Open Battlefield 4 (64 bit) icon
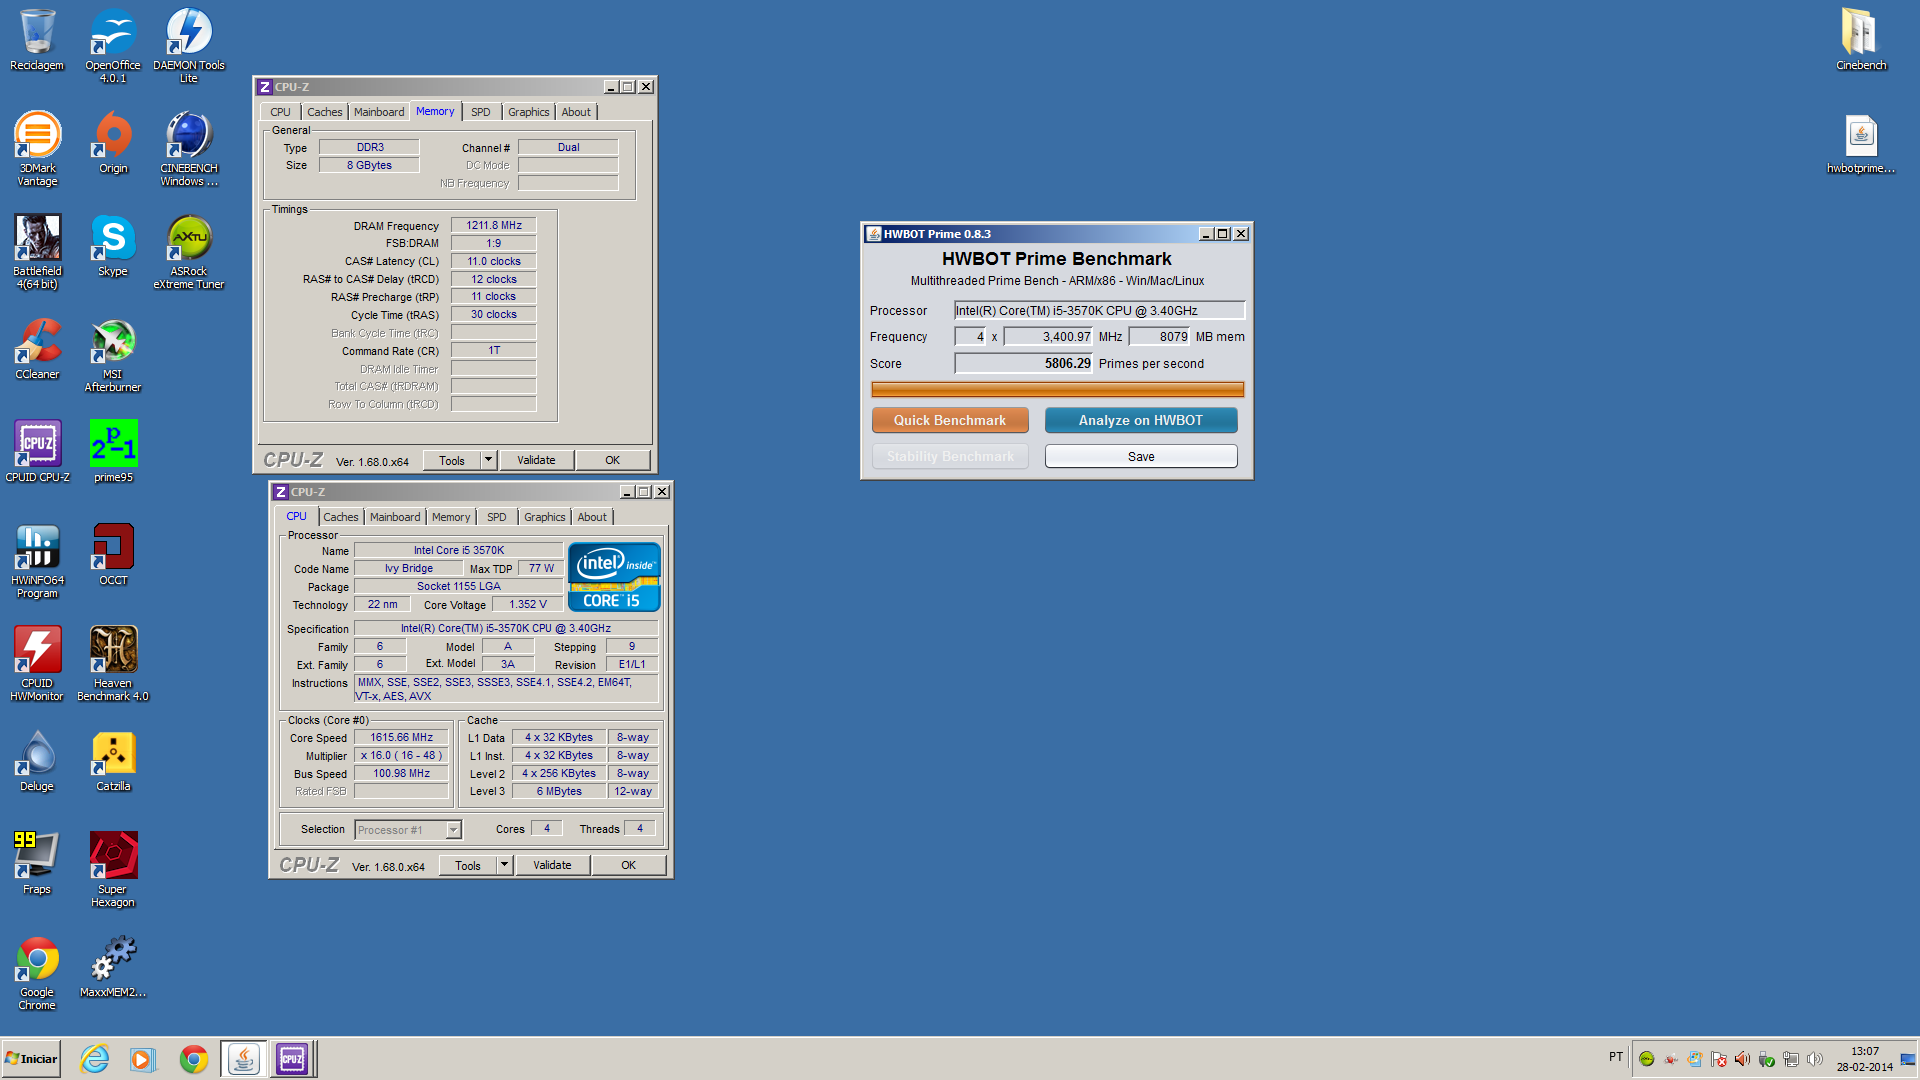This screenshot has height=1080, width=1920. (37, 252)
